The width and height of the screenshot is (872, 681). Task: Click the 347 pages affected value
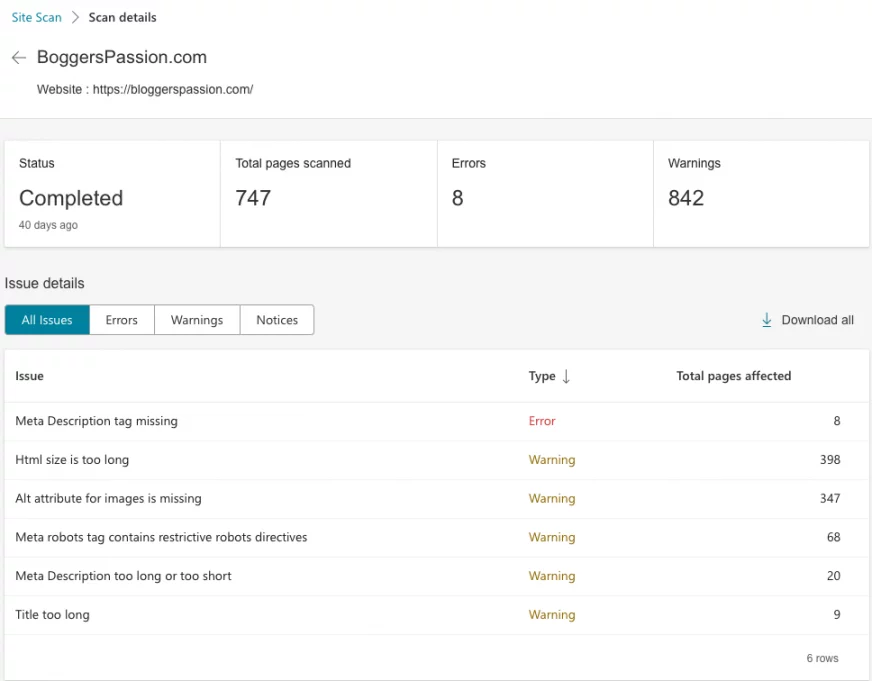pyautogui.click(x=830, y=499)
